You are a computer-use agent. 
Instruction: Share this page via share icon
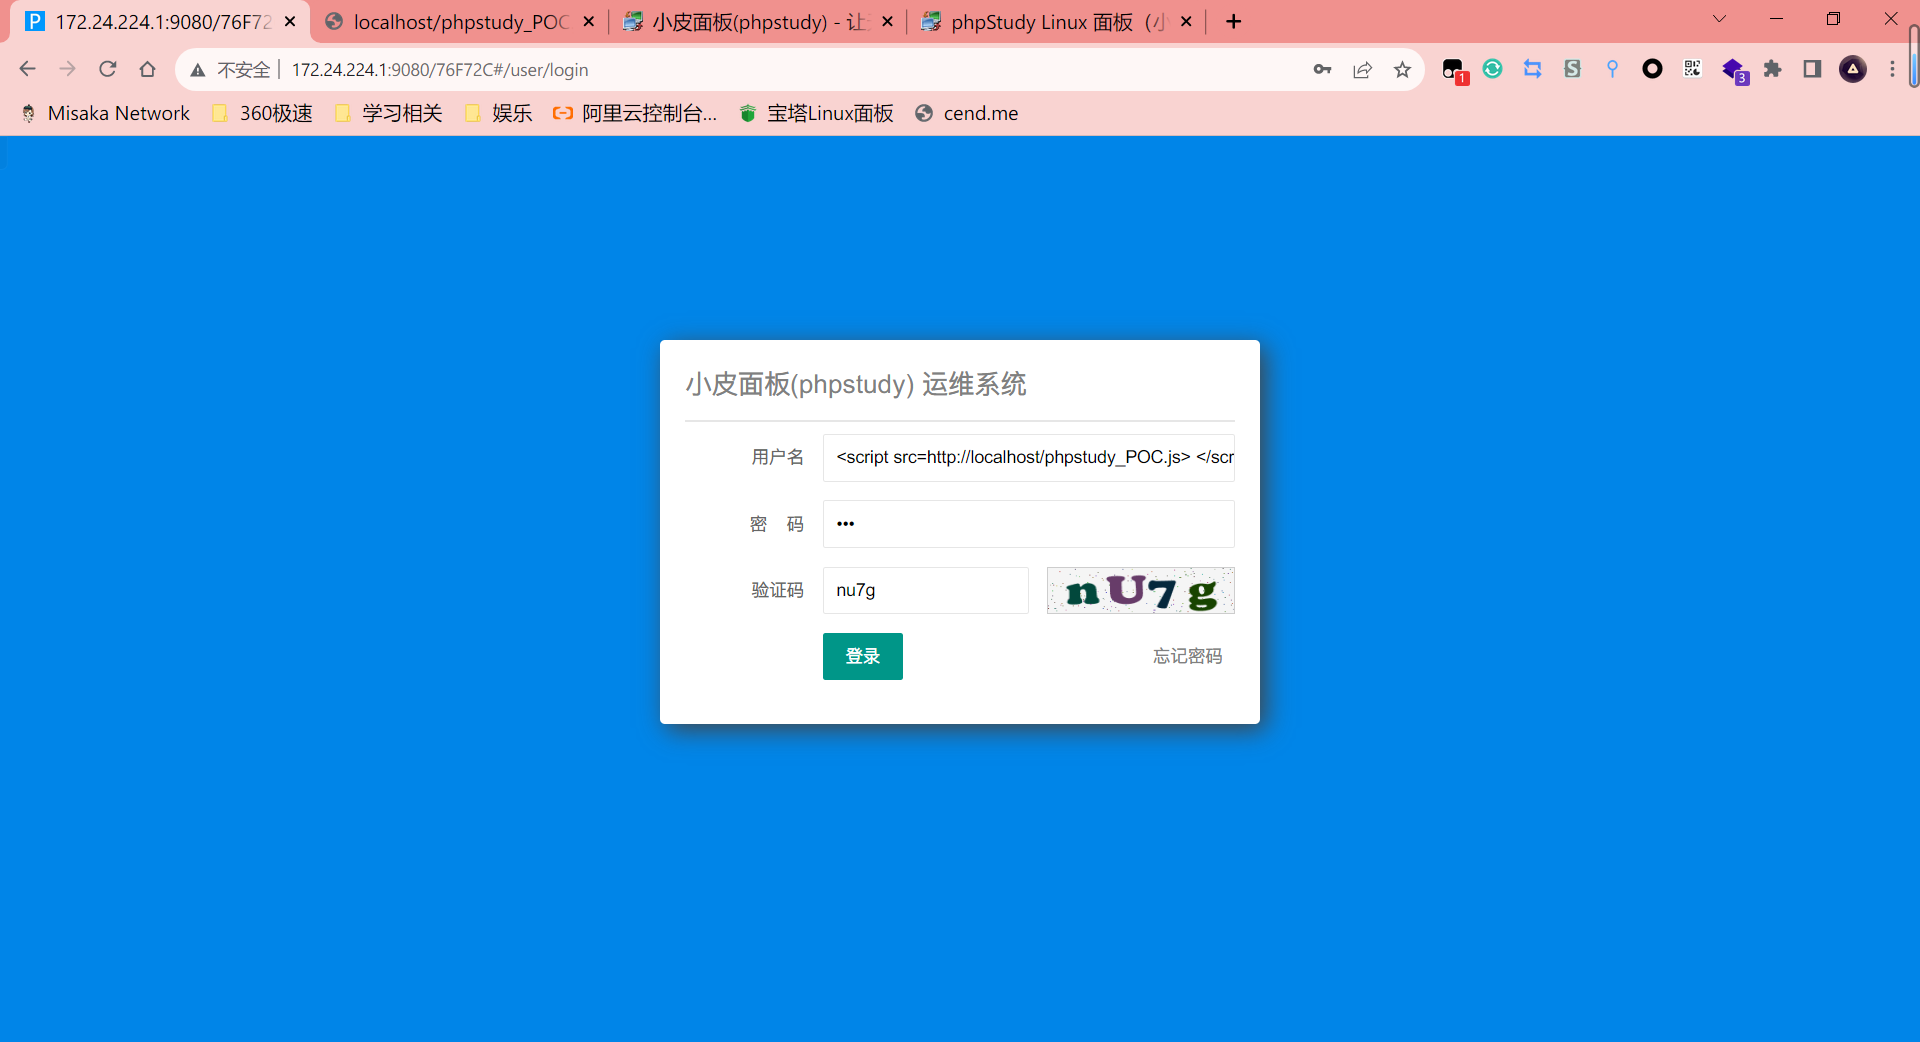coord(1362,69)
